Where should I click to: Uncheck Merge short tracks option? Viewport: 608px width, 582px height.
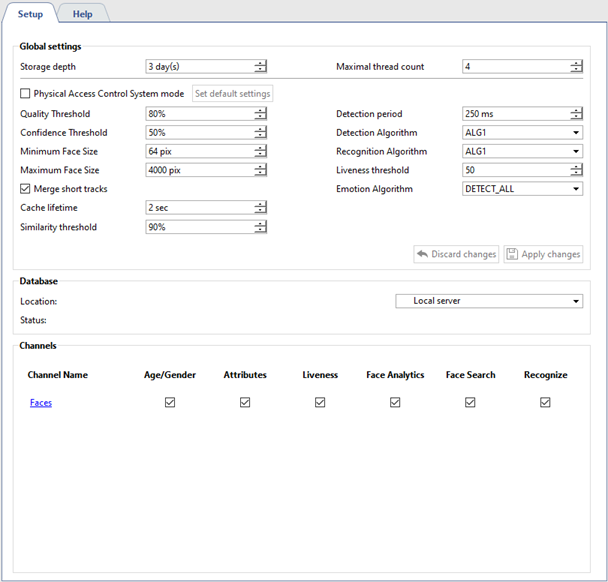[x=26, y=189]
